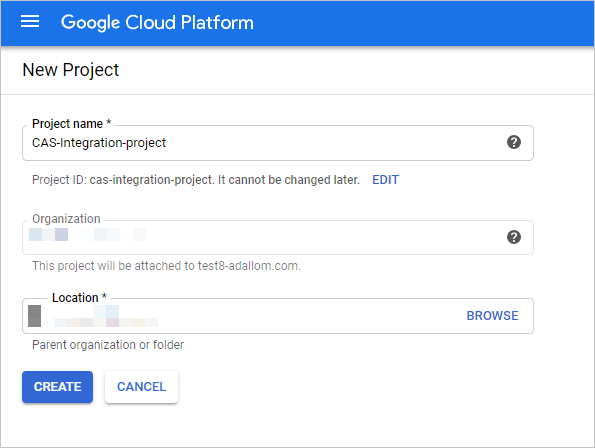Open the hamburger navigation menu
This screenshot has width=595, height=448.
pos(30,22)
